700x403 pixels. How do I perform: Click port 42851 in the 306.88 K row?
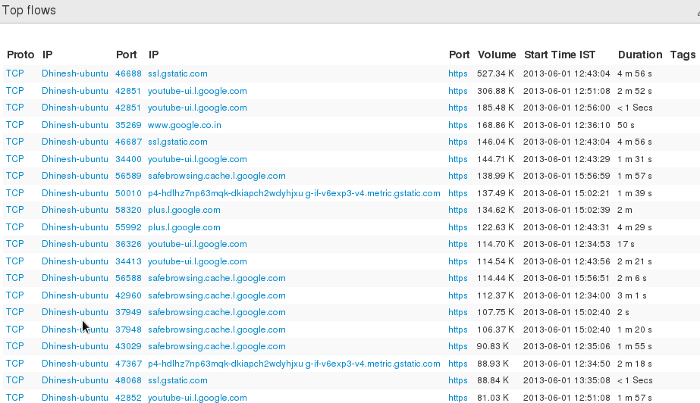pyautogui.click(x=128, y=91)
